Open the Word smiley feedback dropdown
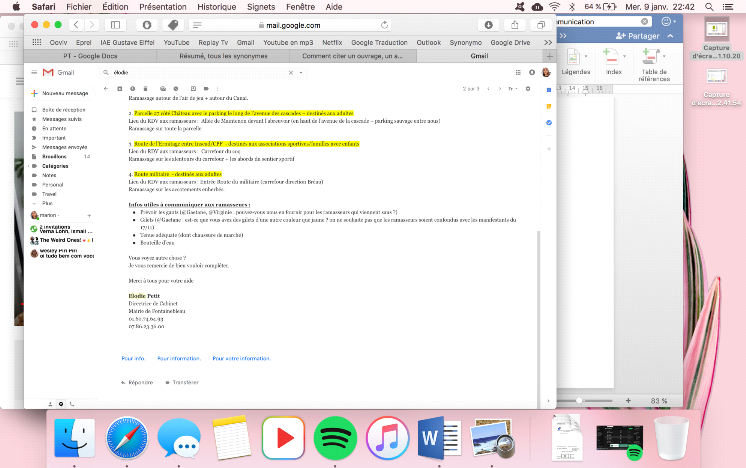The width and height of the screenshot is (746, 468). coord(668,21)
